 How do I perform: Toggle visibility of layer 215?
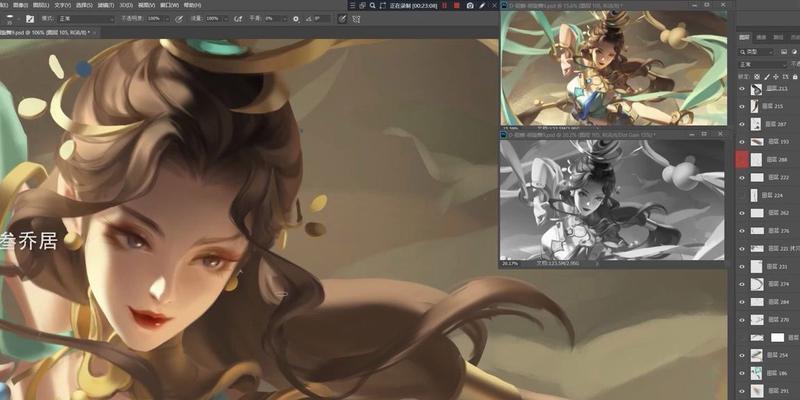[742, 106]
